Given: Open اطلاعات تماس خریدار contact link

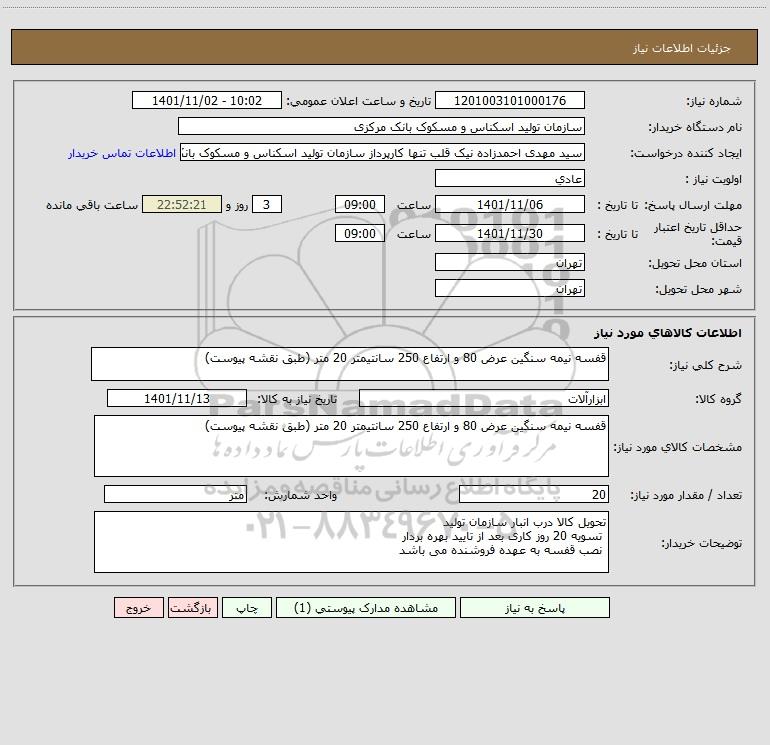Looking at the screenshot, I should click(x=122, y=153).
